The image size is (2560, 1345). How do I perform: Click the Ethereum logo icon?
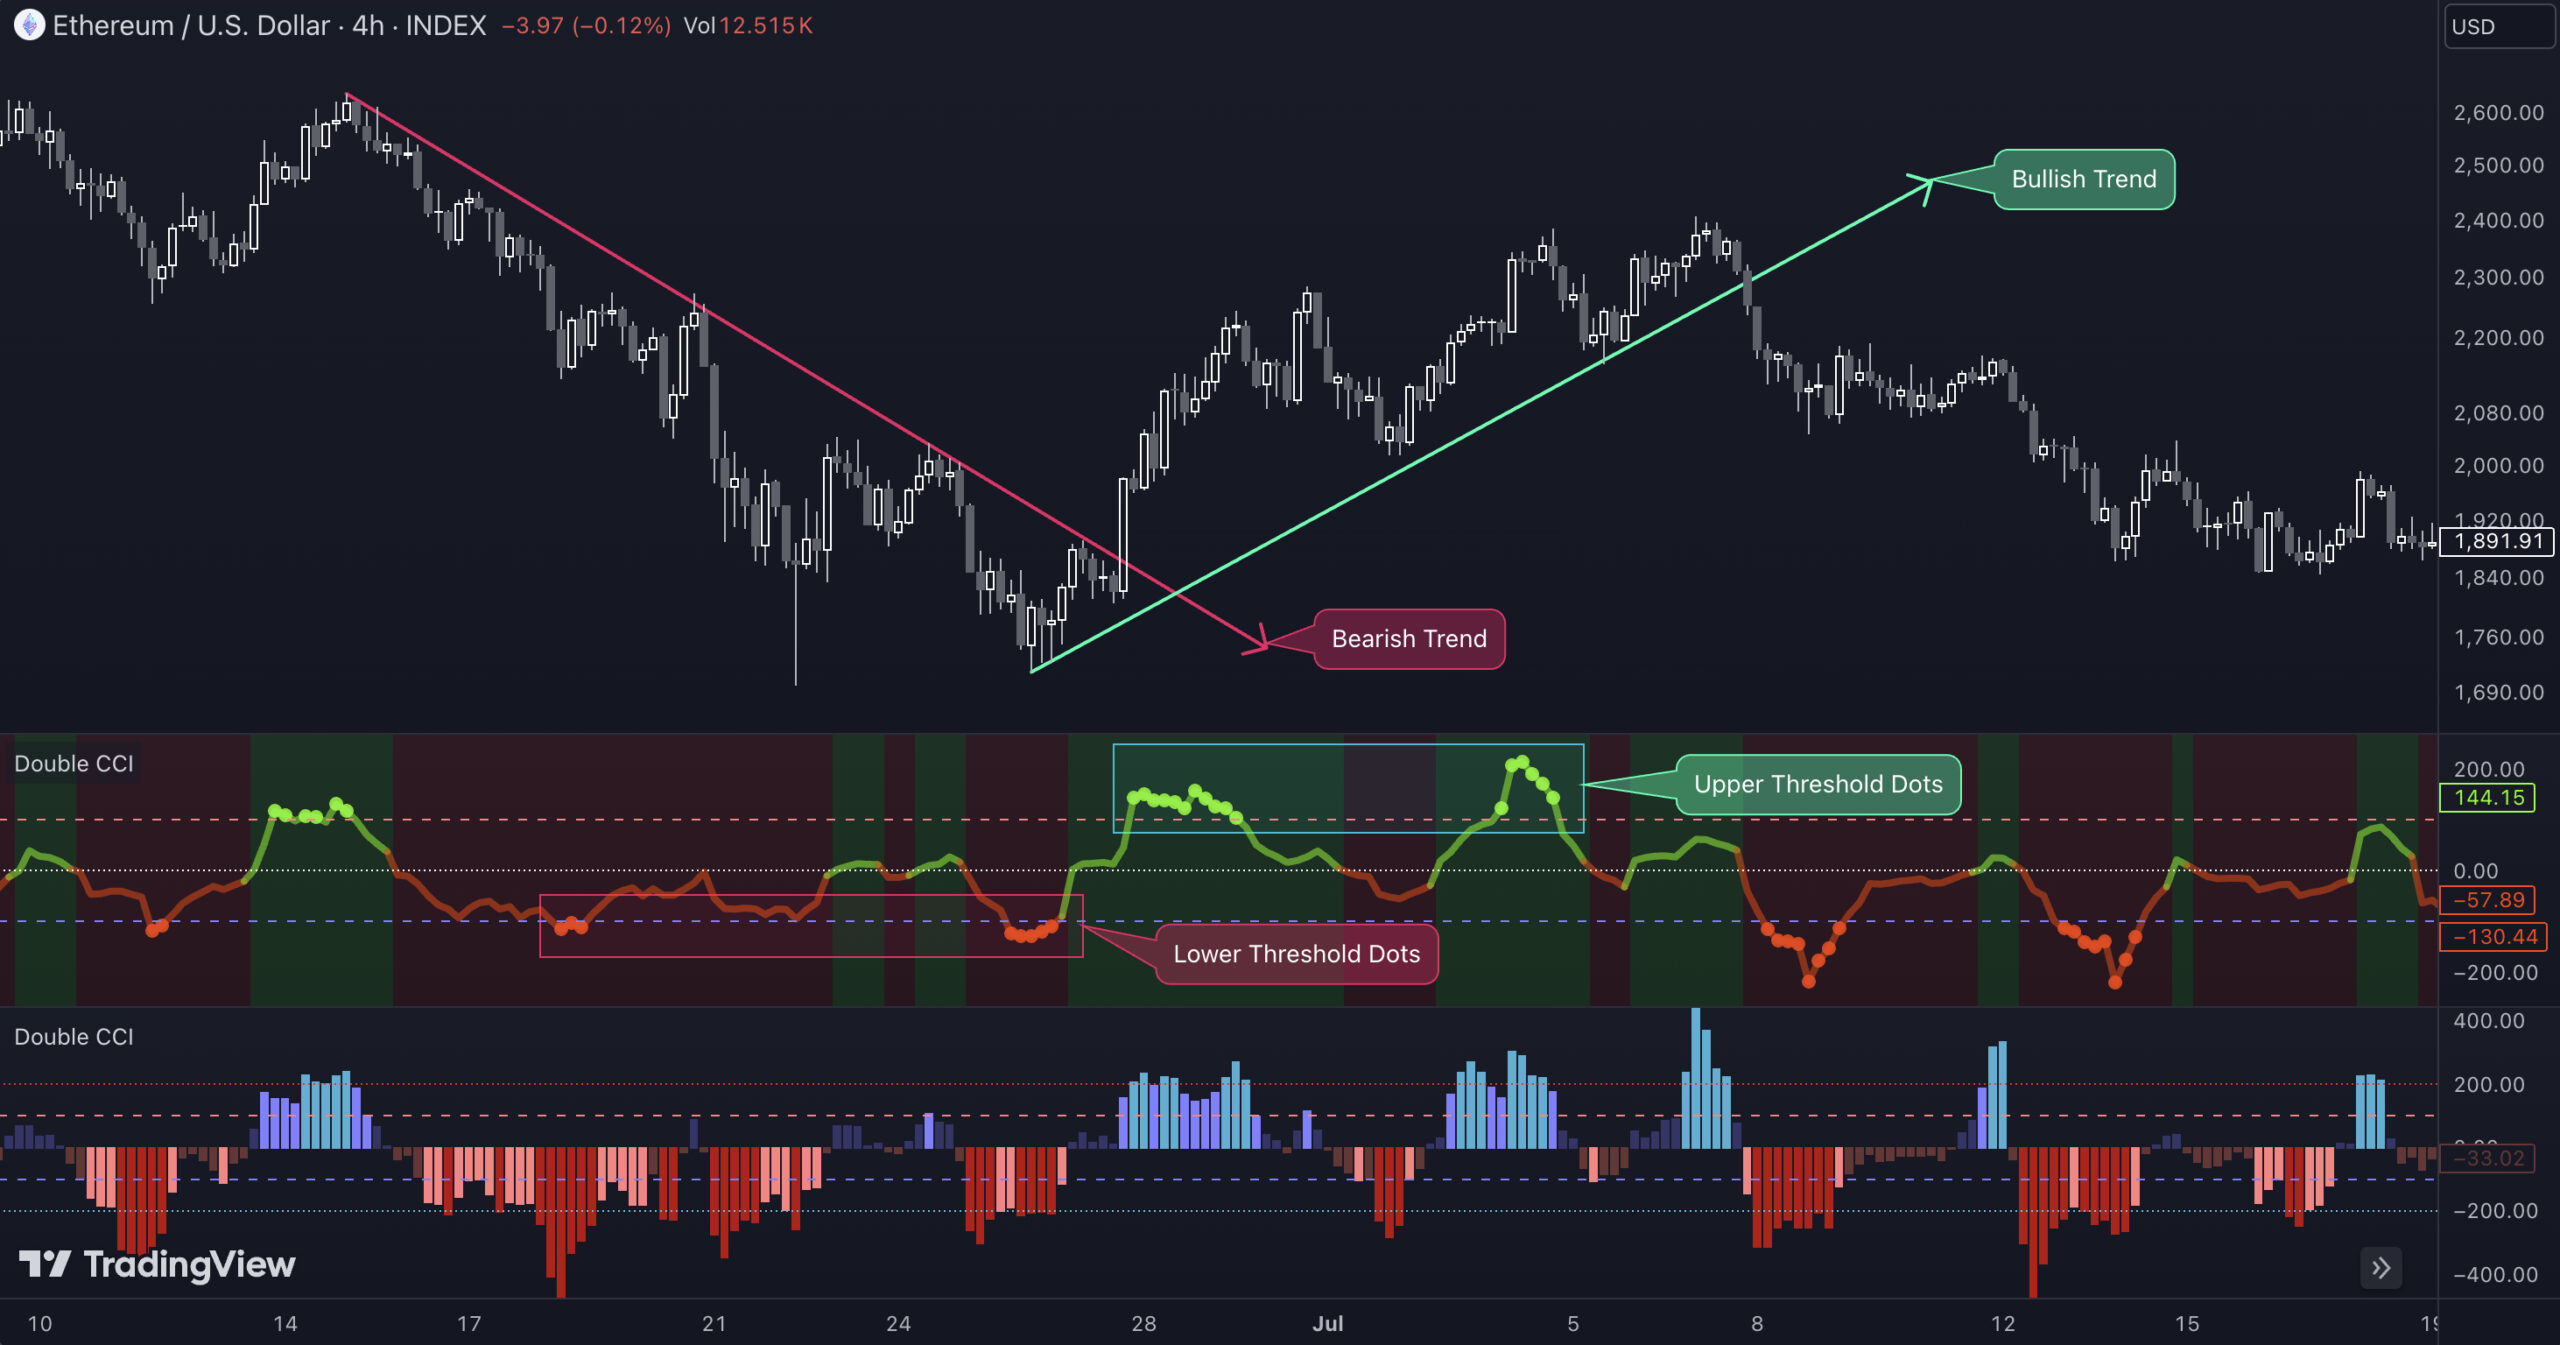[x=29, y=25]
